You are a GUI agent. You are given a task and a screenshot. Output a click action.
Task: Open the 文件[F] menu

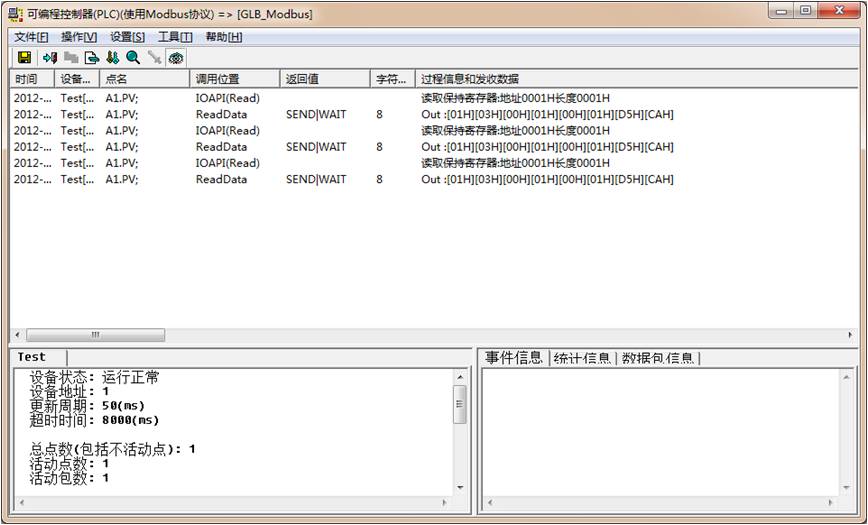tap(31, 37)
